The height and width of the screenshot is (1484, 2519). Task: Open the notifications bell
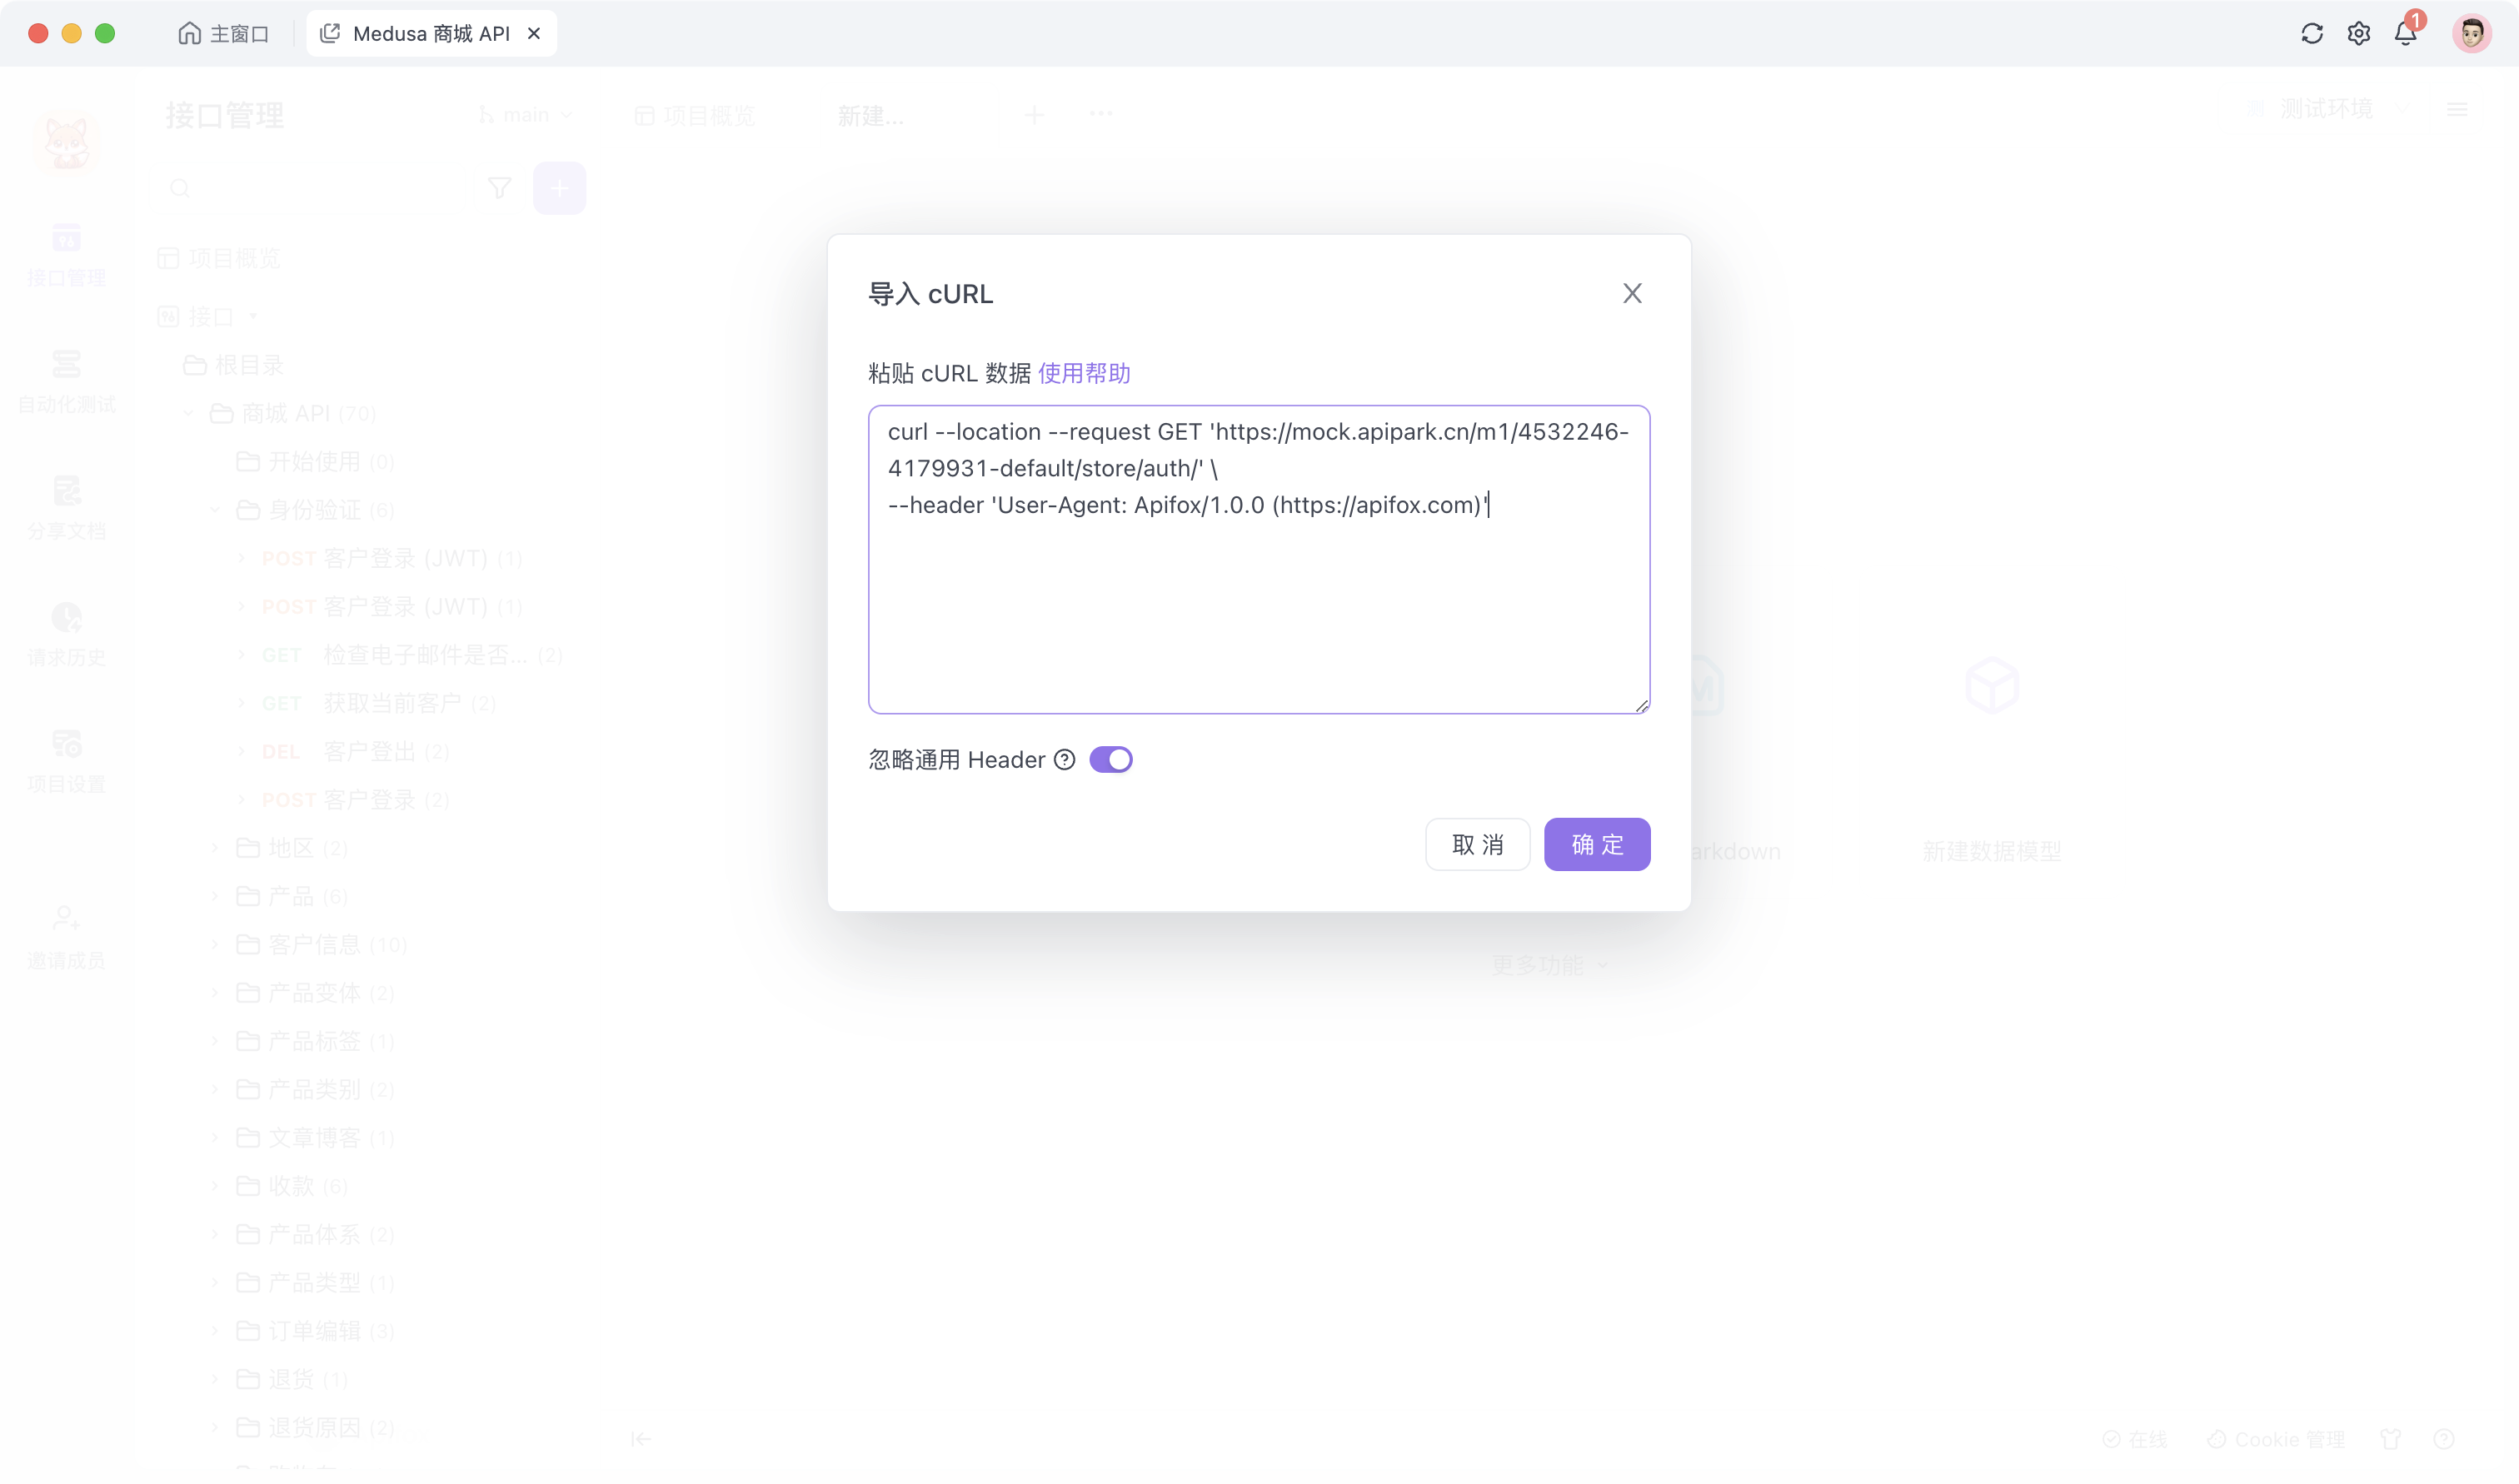[x=2405, y=34]
